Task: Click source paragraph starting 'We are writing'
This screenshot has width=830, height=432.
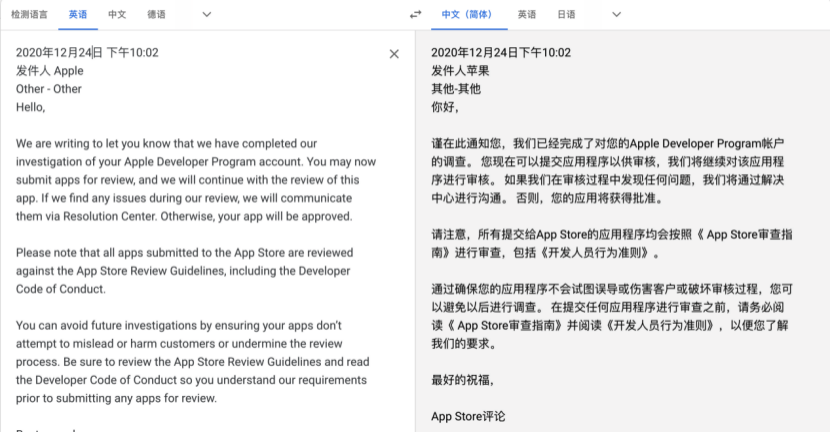Action: 196,180
